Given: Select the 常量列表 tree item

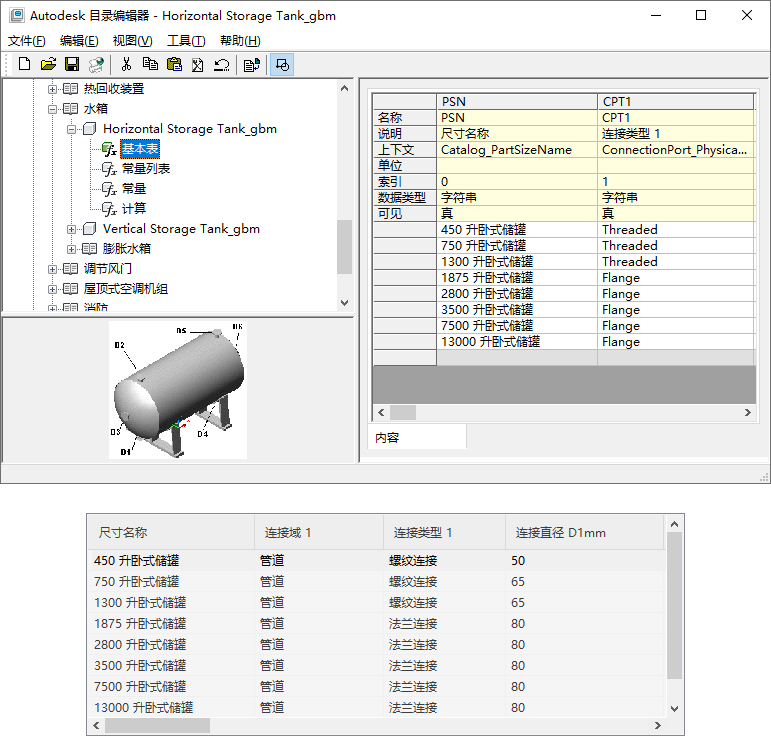Looking at the screenshot, I should point(146,169).
